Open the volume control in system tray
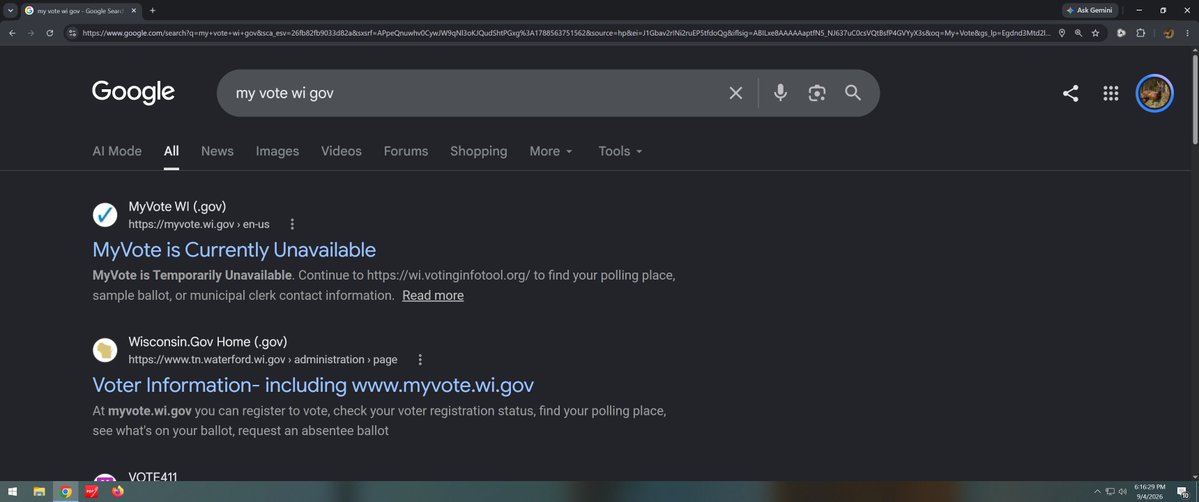Screen dimensions: 1199x502 pos(1123,491)
